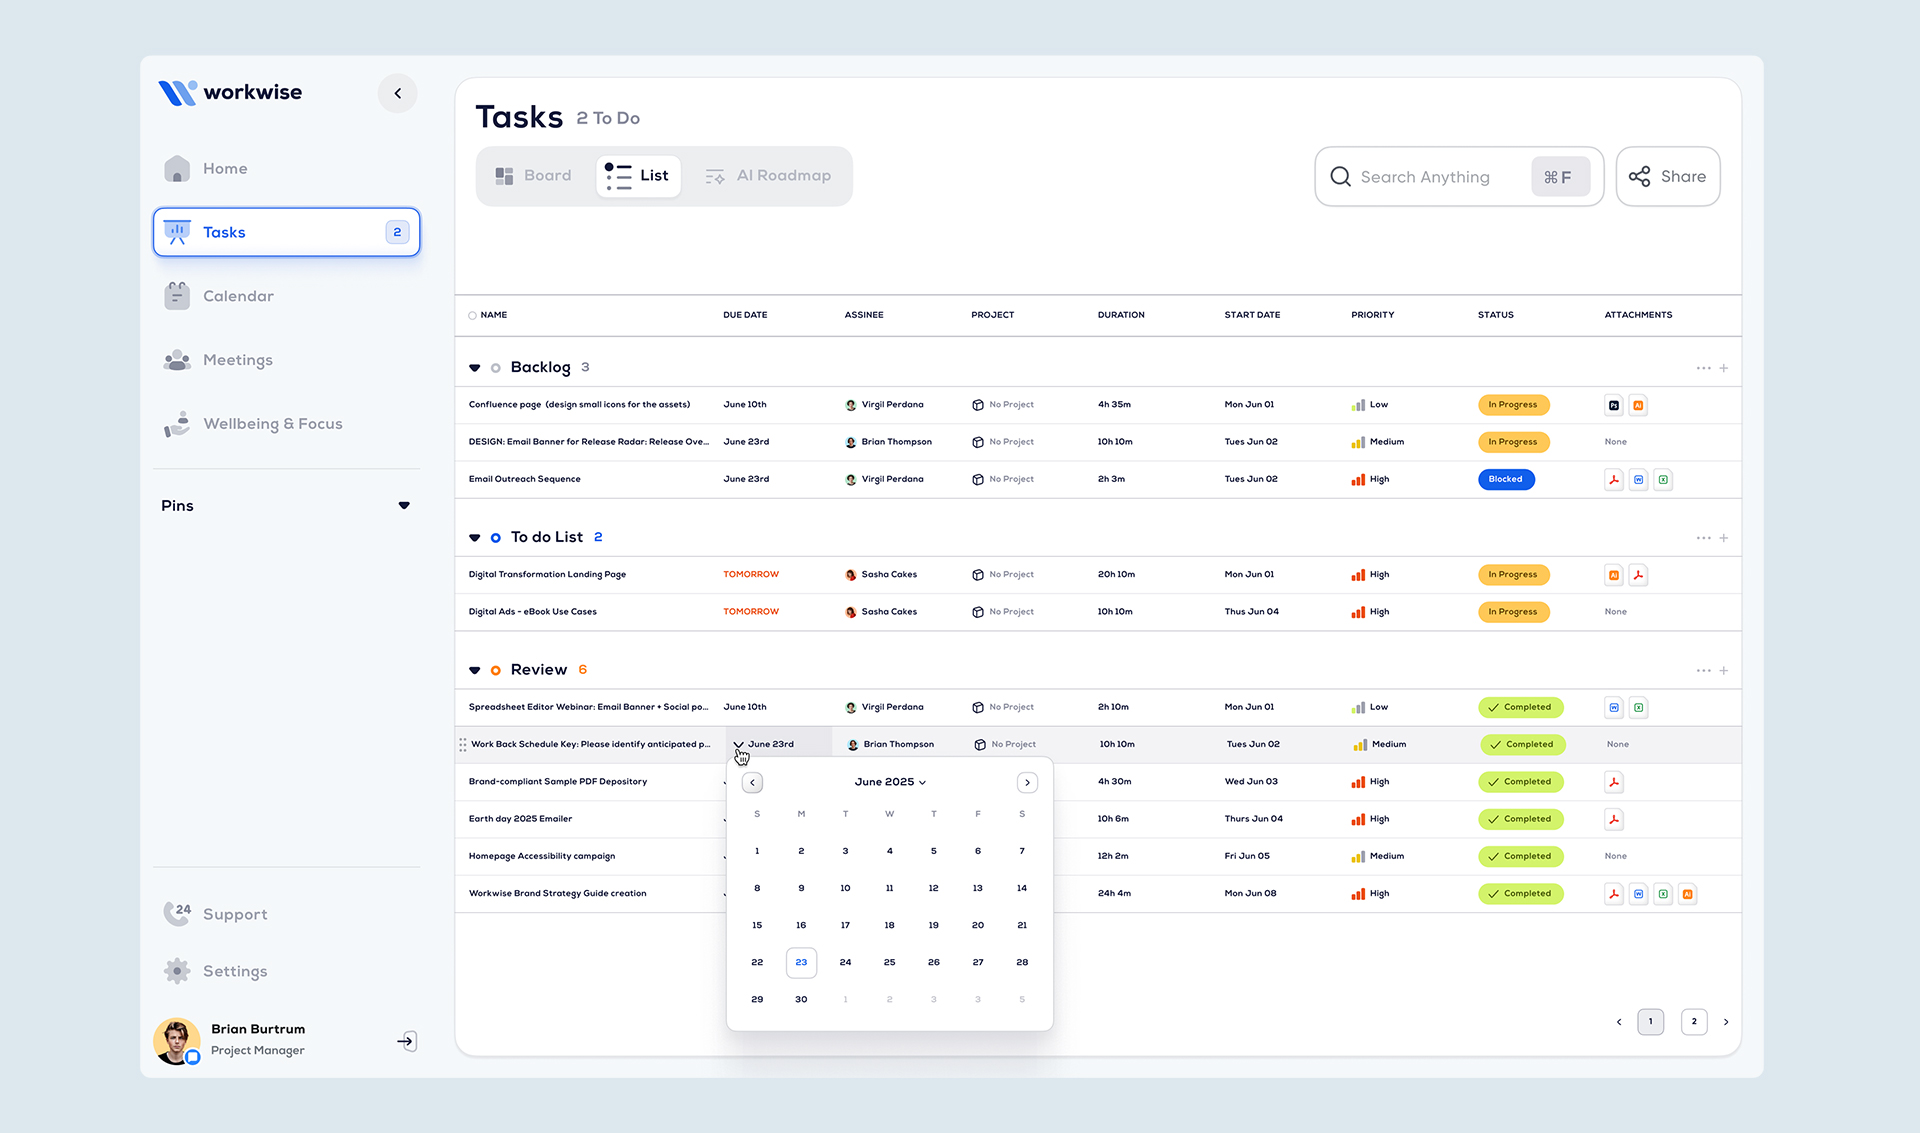Open Wellbeing & Focus from the sidebar
The image size is (1920, 1133).
272,423
